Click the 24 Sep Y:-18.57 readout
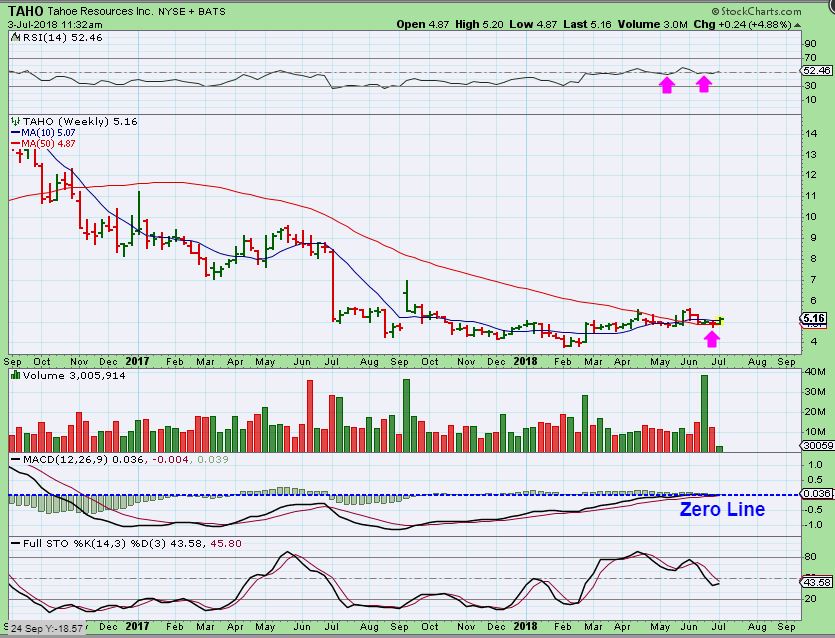 click(x=46, y=628)
